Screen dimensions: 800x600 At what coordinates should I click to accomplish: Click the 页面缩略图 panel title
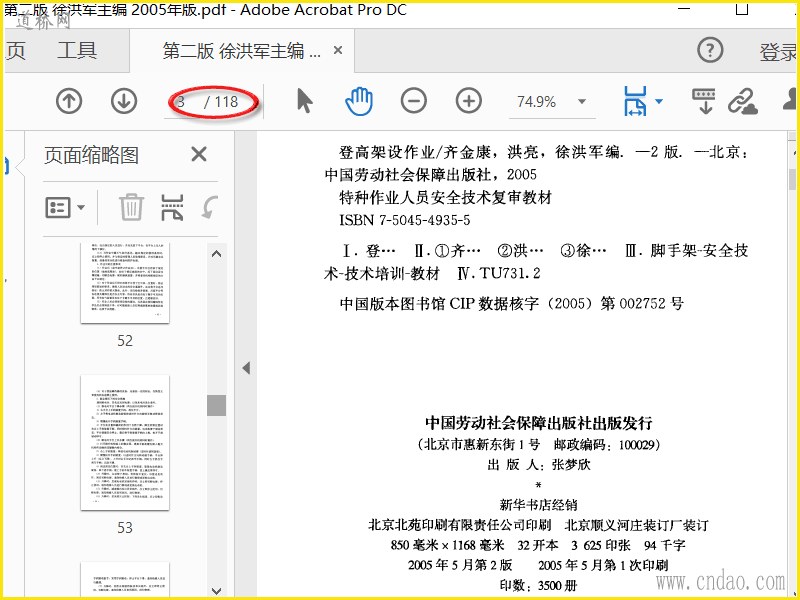(91, 155)
